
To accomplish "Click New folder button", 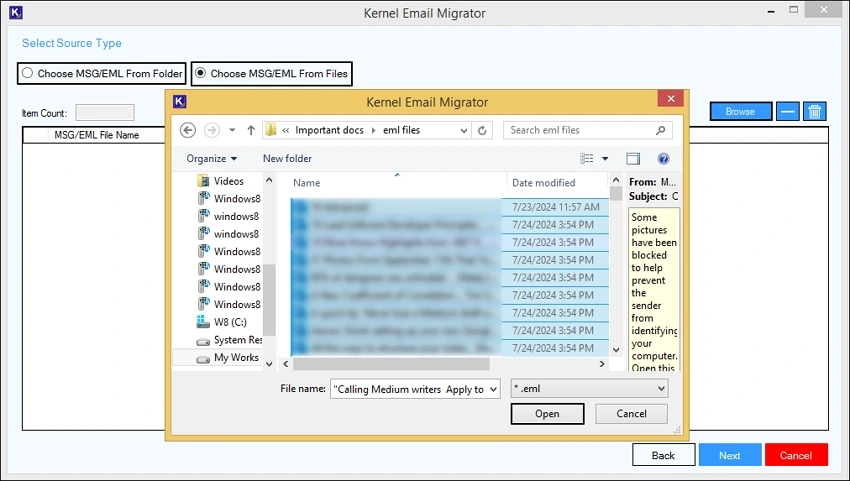I will (x=287, y=158).
